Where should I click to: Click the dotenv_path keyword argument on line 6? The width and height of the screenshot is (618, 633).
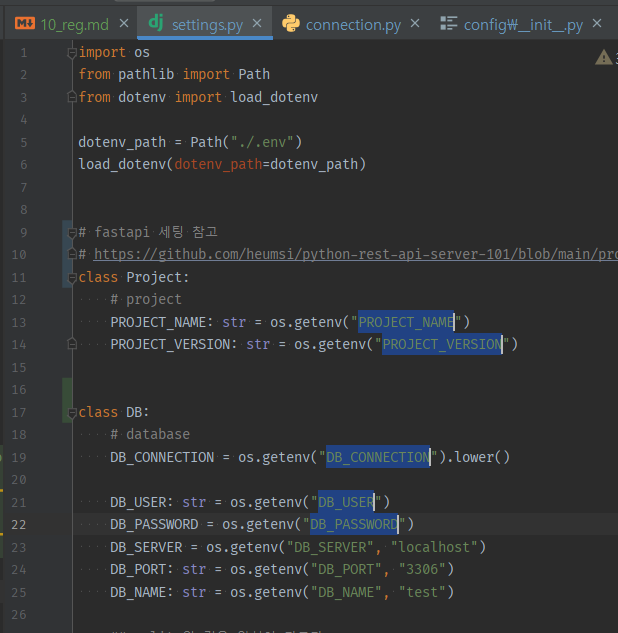click(x=218, y=164)
